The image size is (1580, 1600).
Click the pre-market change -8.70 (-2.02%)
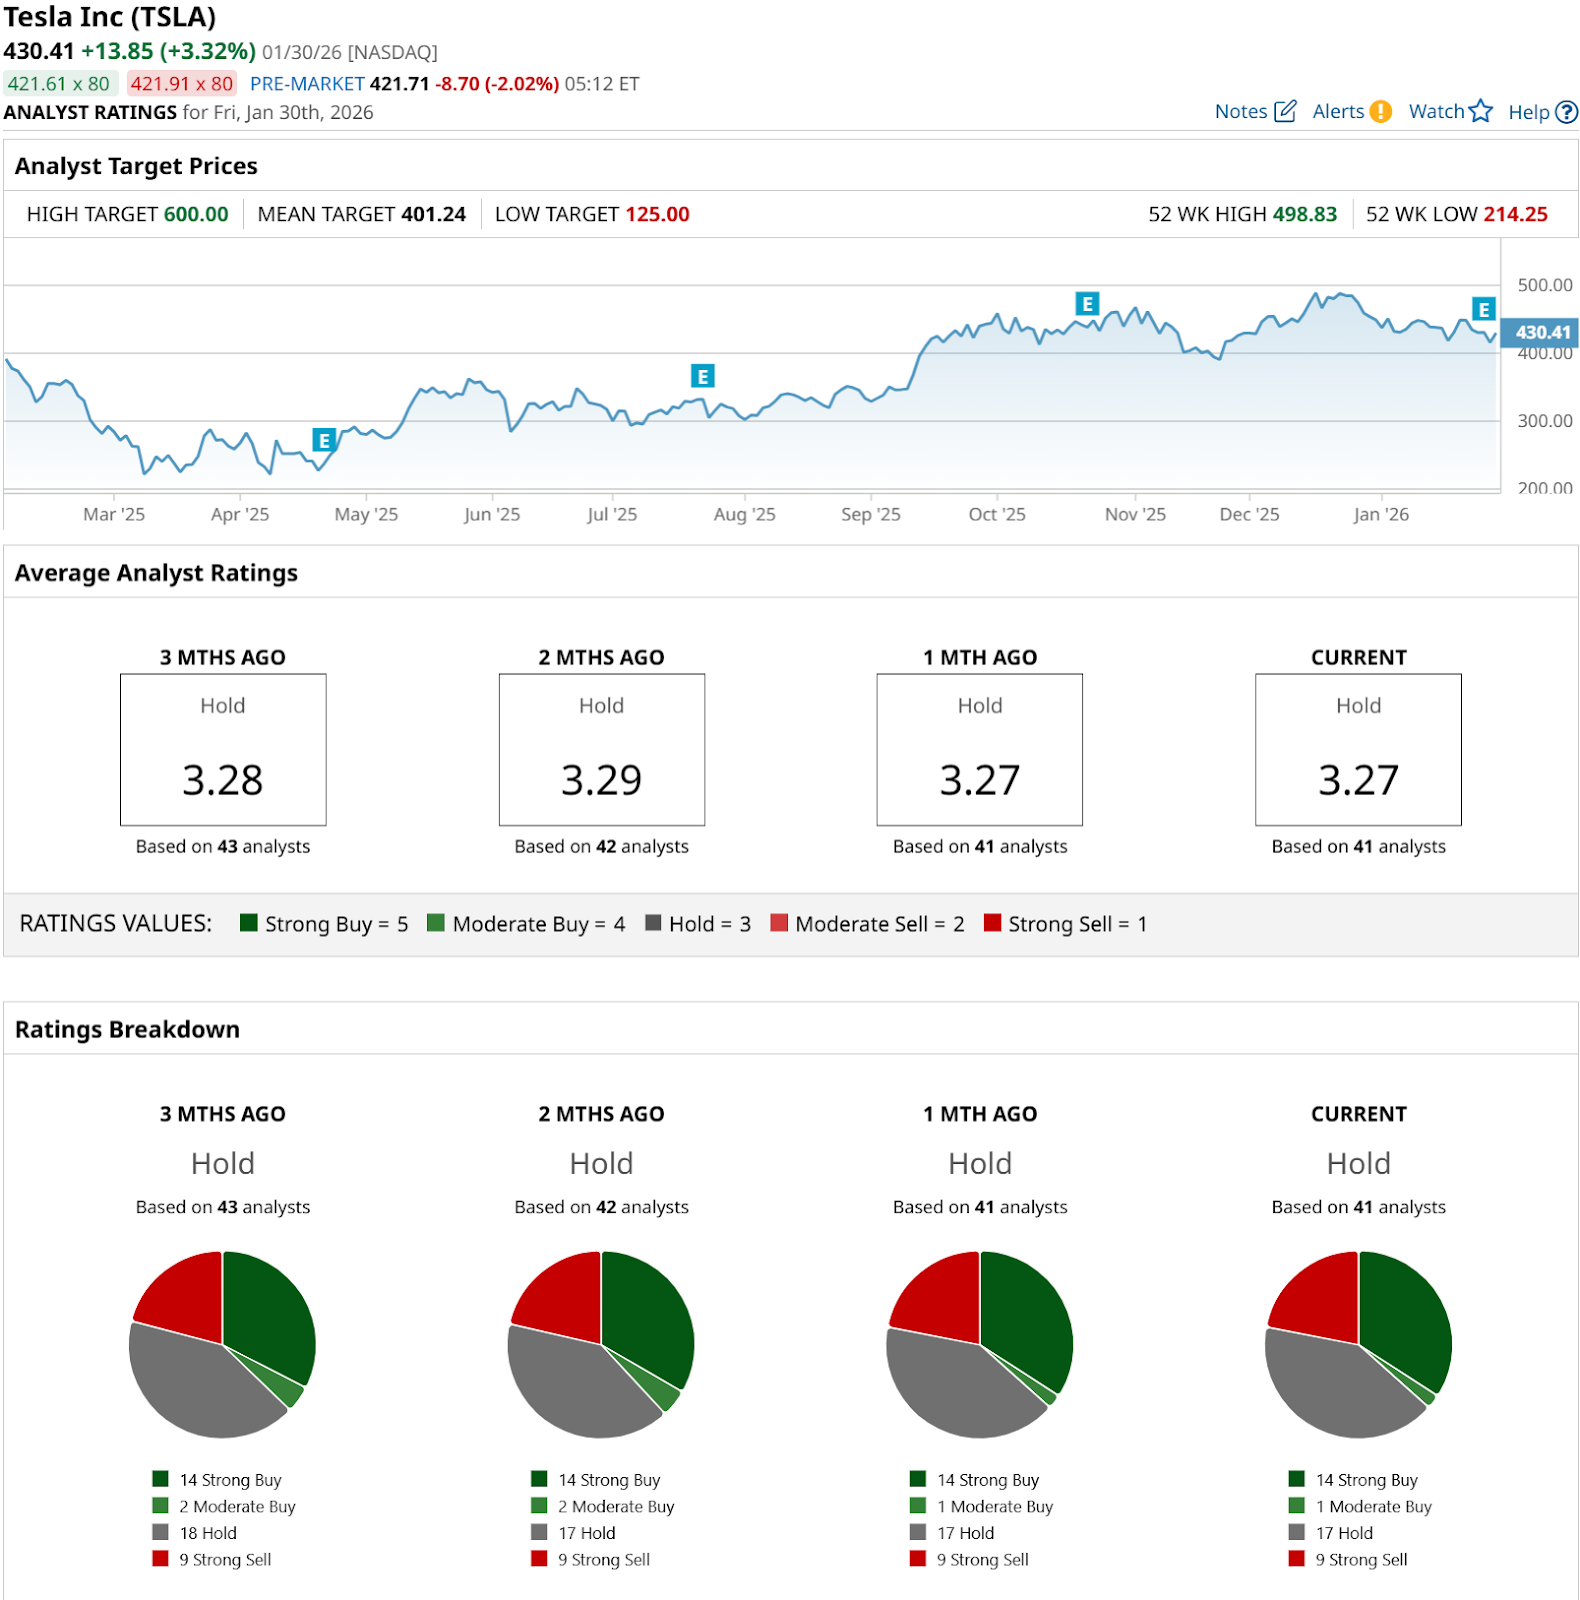point(497,84)
